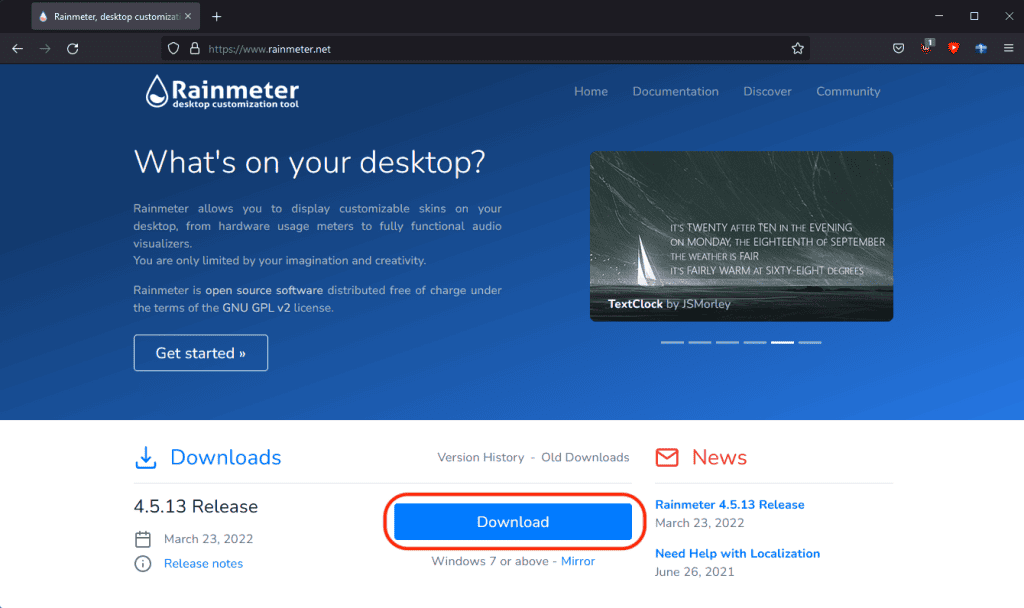The width and height of the screenshot is (1024, 608).
Task: Click the shield tracking protection icon
Action: tap(173, 47)
